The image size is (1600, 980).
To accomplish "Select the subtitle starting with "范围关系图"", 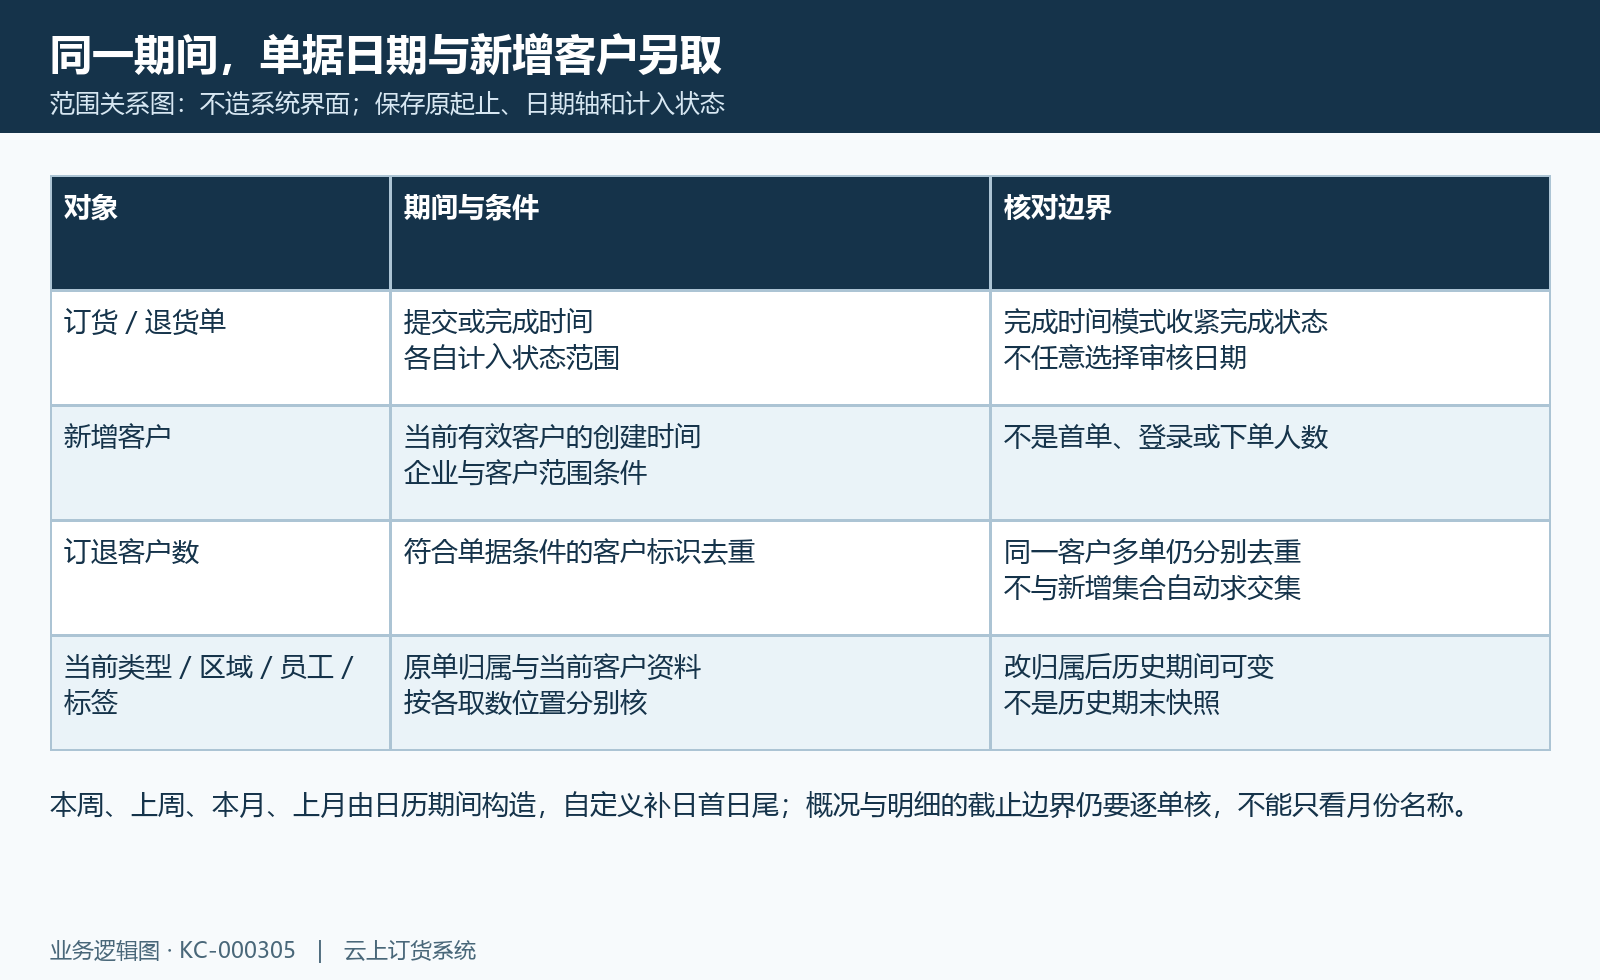I will pos(387,104).
